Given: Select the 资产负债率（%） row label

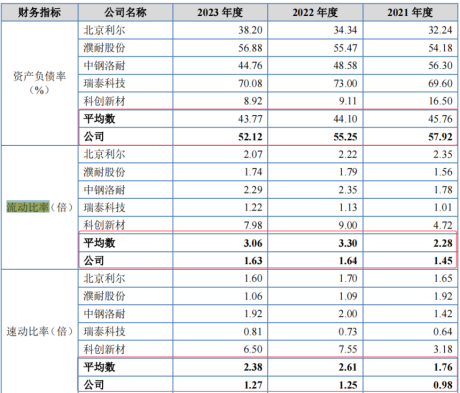Looking at the screenshot, I should [x=39, y=83].
